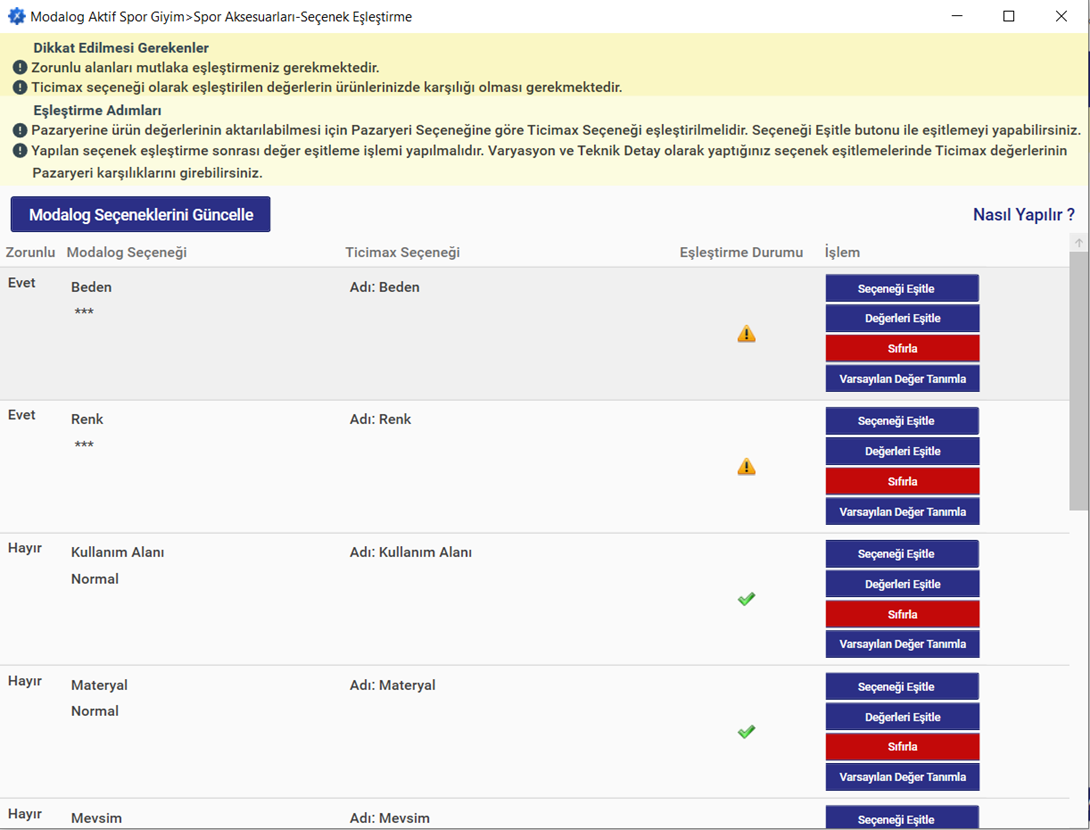Click 'Adı: Mevsim' Ticimax value
The width and height of the screenshot is (1090, 830).
[x=390, y=818]
